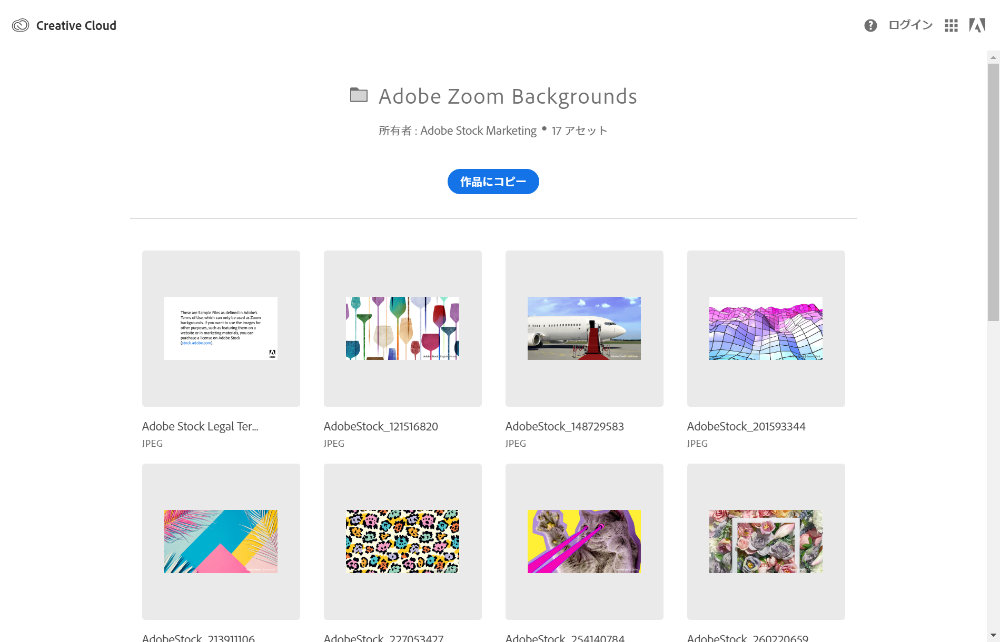
Task: Click the file name Adobe Stock Legal Ter...
Action: [x=200, y=427]
